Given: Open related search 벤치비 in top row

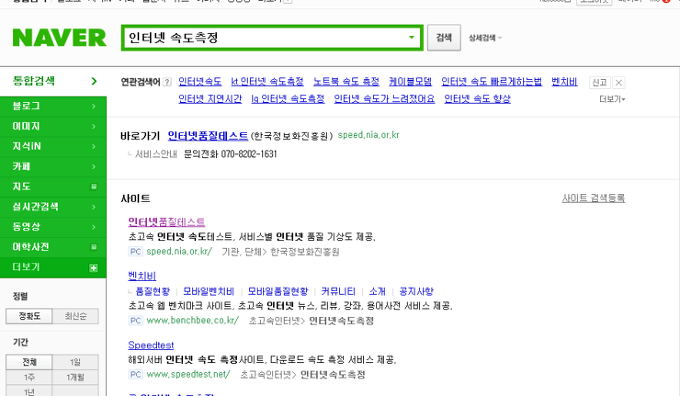Looking at the screenshot, I should click(x=564, y=82).
